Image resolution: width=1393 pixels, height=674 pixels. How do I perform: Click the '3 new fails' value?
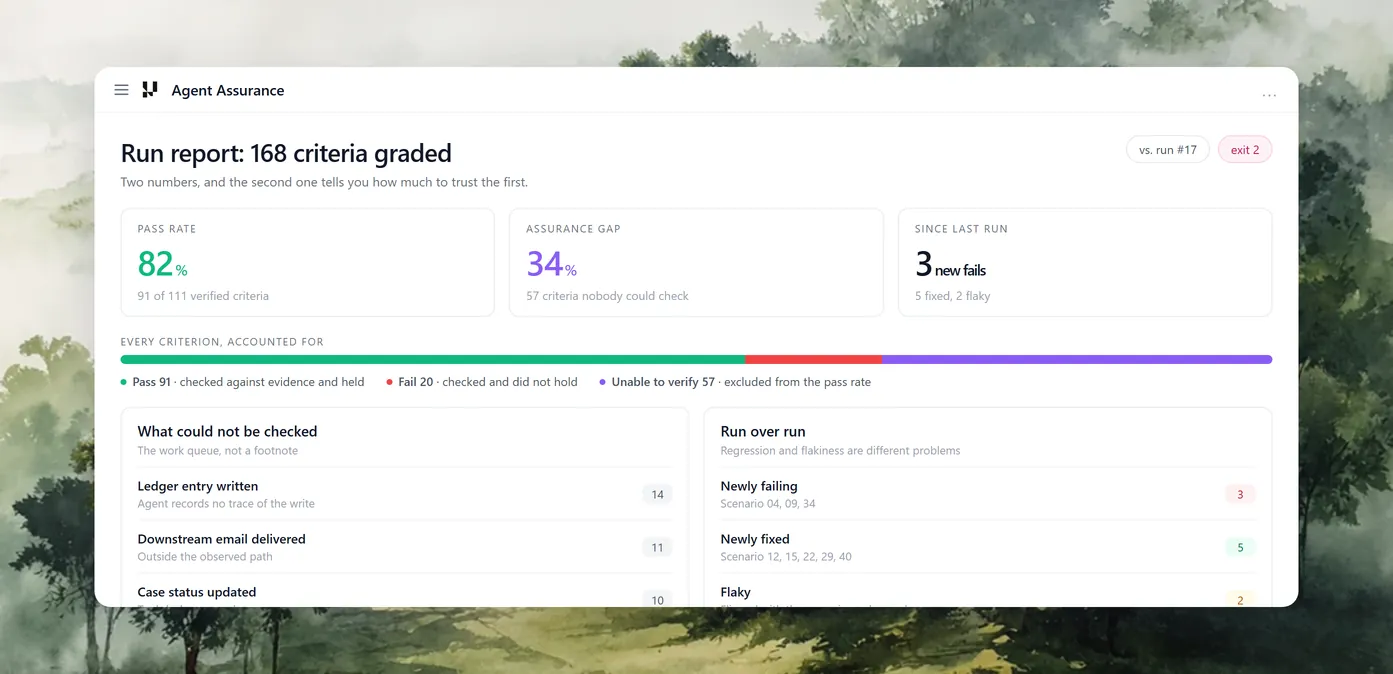(950, 264)
